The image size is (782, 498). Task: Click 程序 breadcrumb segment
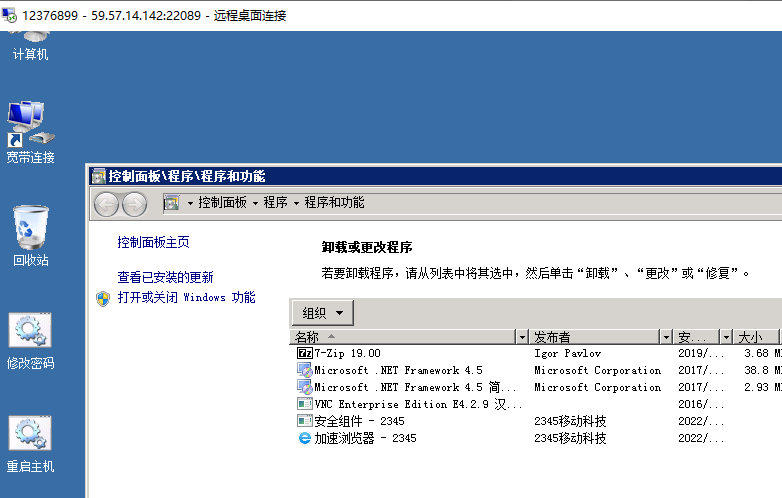pyautogui.click(x=276, y=202)
